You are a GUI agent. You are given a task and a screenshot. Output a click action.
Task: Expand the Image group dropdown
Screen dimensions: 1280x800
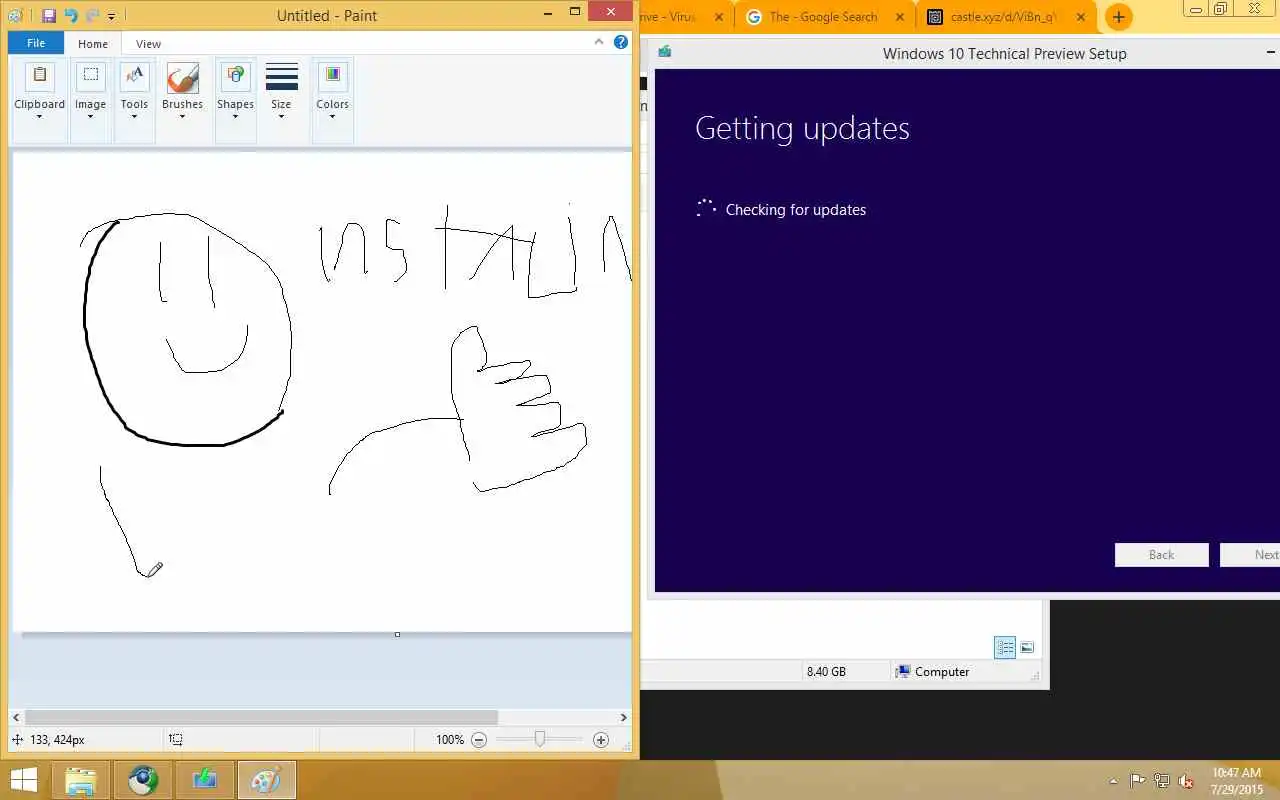tap(90, 116)
